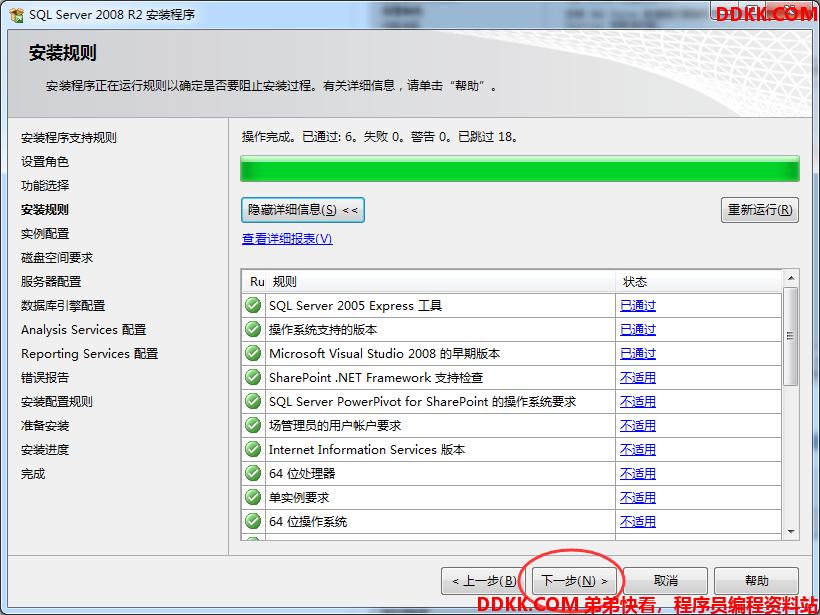Click check icon for SQL Server PowerPivot for SharePoint row
This screenshot has width=820, height=615.
pyautogui.click(x=253, y=401)
